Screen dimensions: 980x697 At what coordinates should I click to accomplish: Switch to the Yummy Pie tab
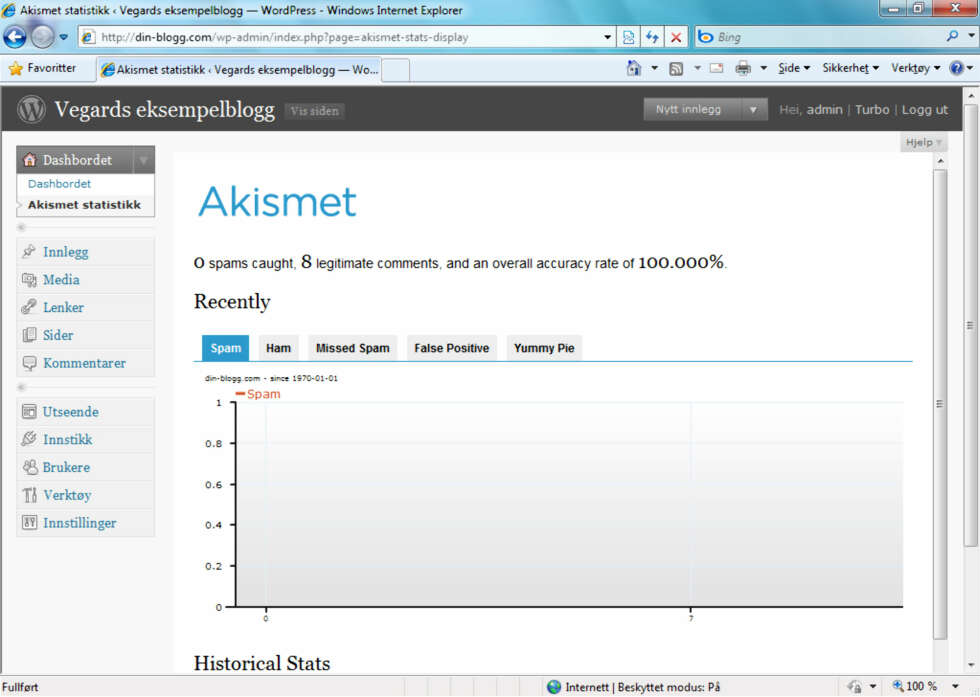[x=544, y=348]
